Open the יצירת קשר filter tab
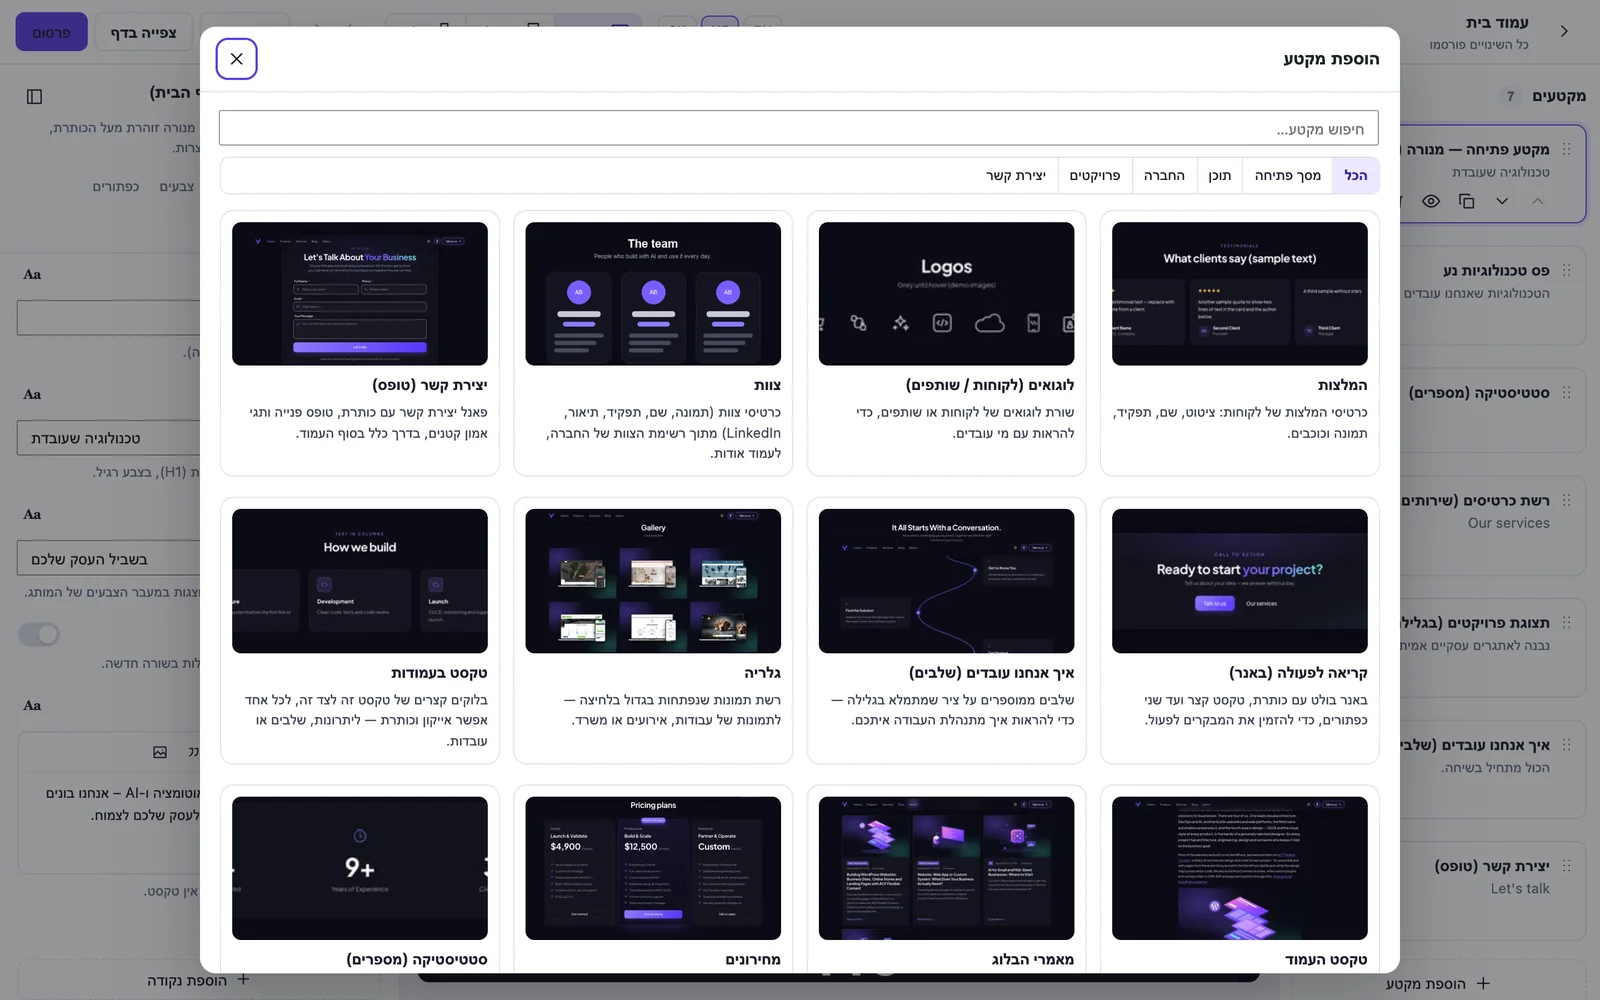This screenshot has height=1000, width=1600. (x=1015, y=175)
